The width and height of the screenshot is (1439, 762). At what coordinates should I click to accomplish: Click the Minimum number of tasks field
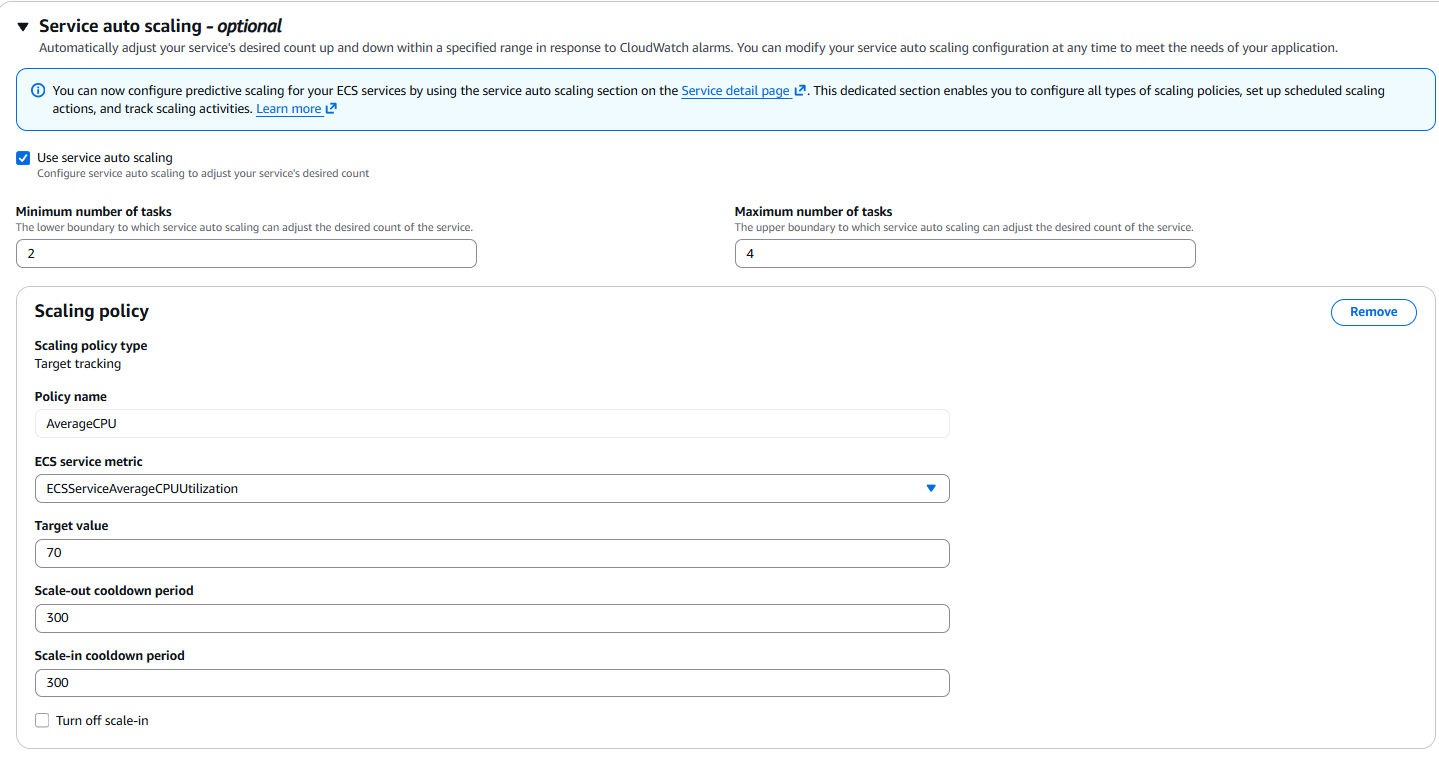[x=246, y=254]
